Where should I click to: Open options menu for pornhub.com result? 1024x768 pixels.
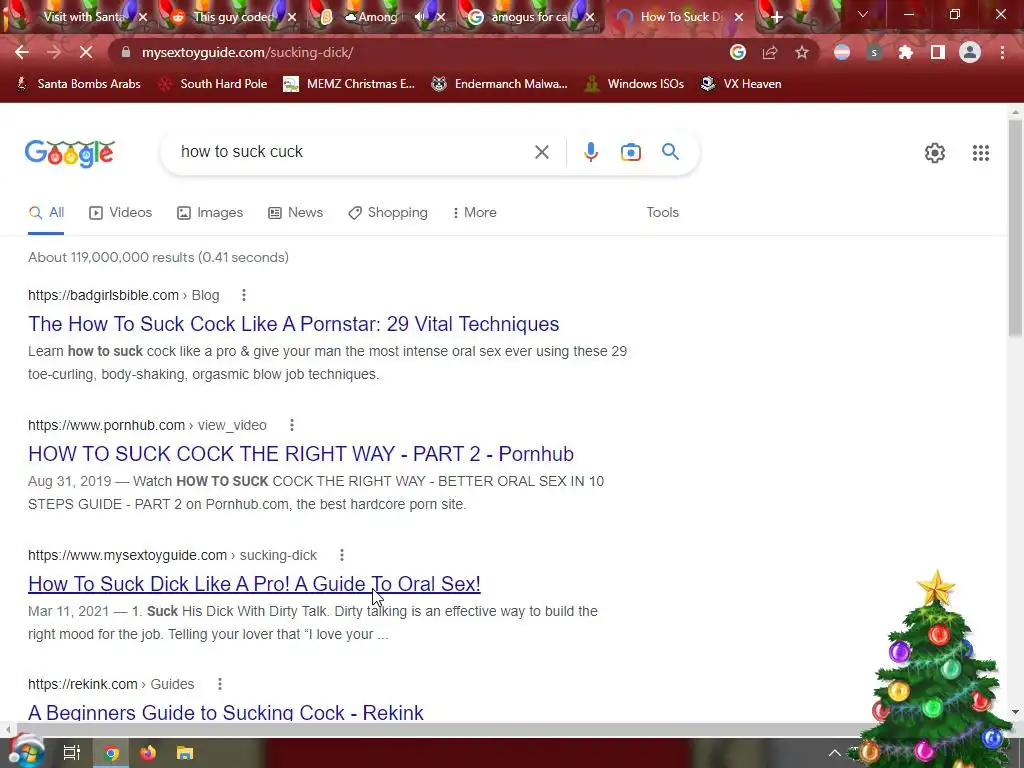tap(292, 425)
